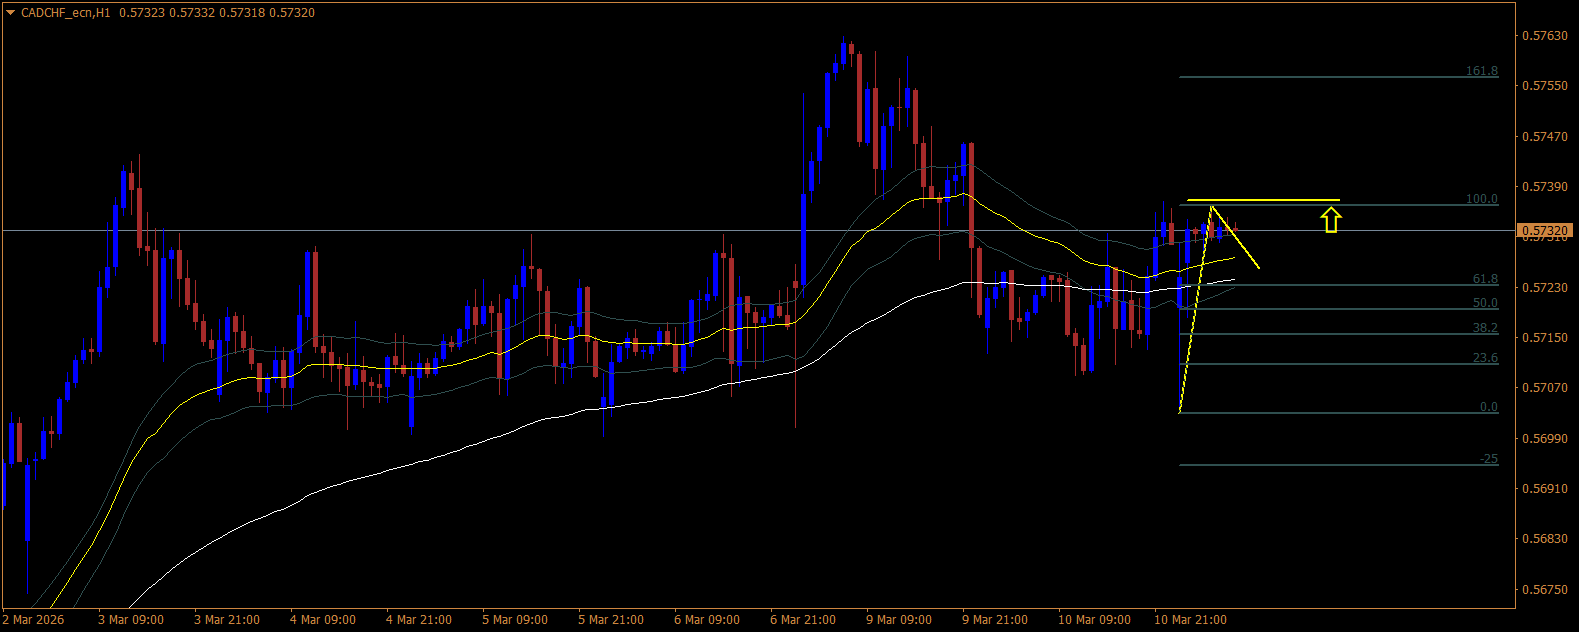
Task: Select the 61.8 Fibonacci level label
Action: click(1485, 279)
